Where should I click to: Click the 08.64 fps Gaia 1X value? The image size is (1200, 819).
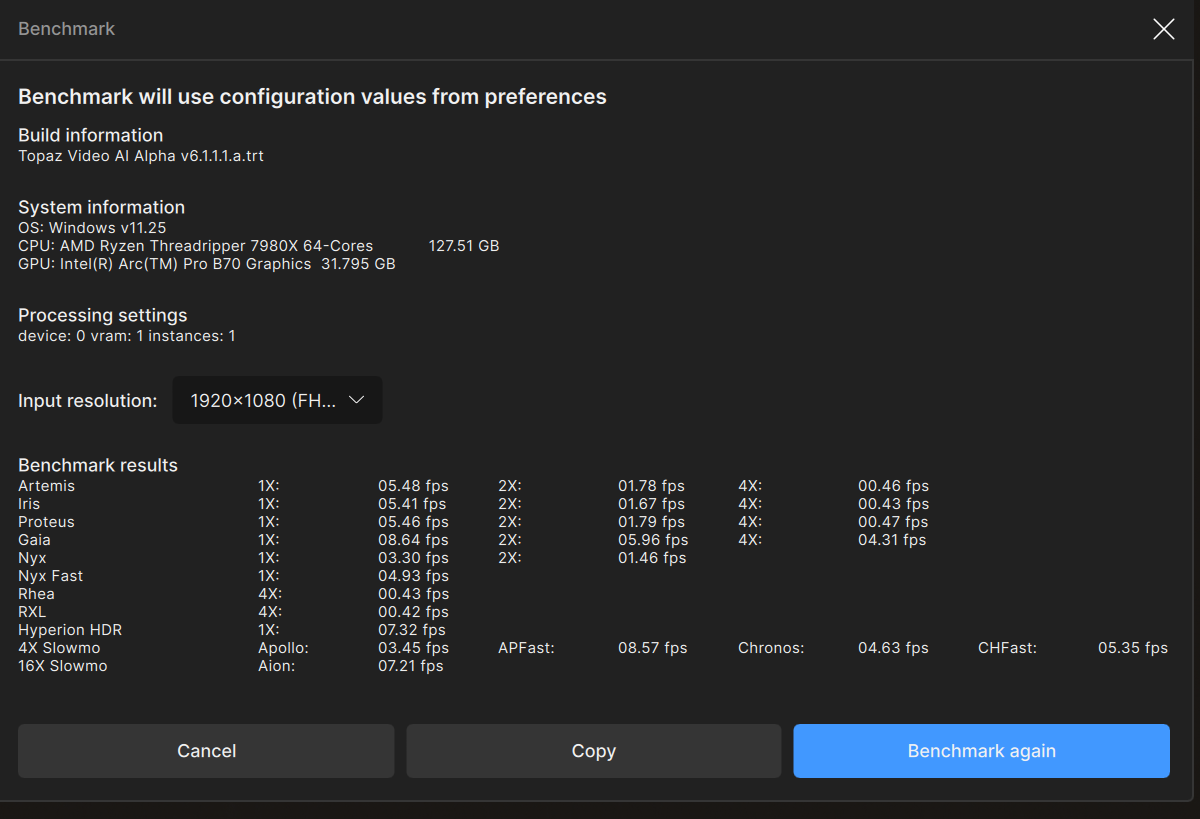(413, 540)
